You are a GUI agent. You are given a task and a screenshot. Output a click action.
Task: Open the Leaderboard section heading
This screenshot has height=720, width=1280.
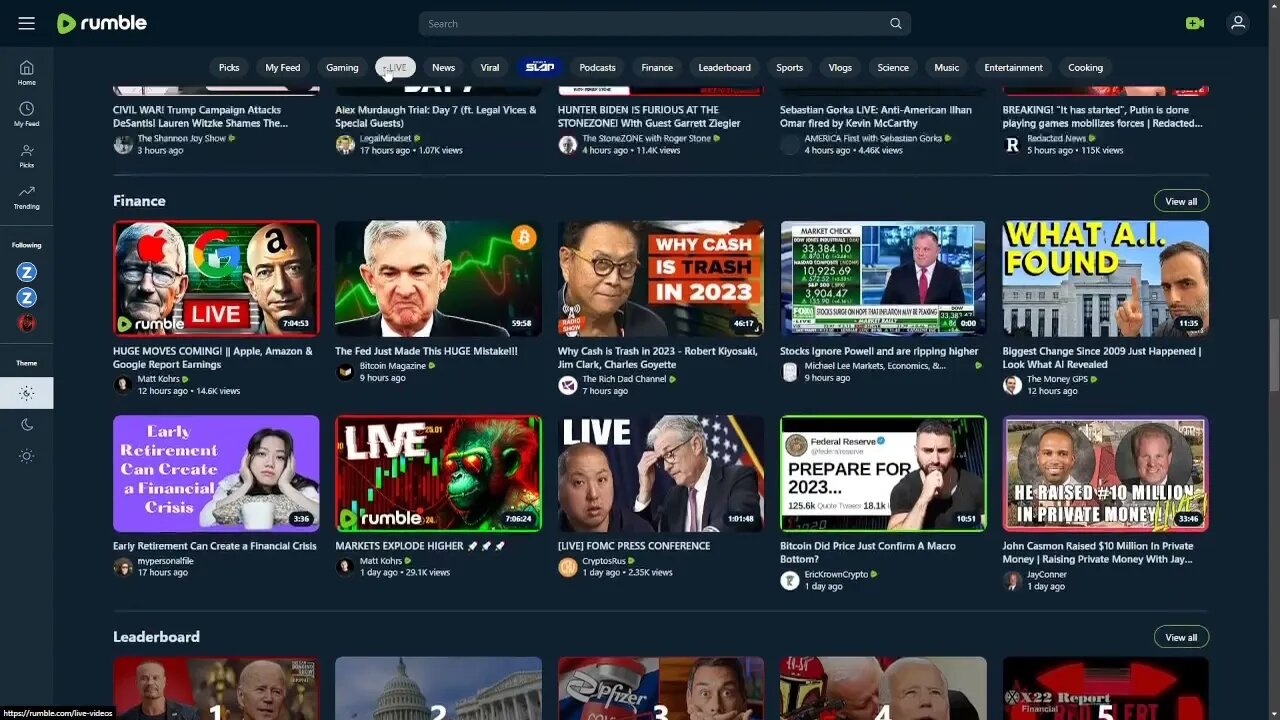[x=156, y=637]
